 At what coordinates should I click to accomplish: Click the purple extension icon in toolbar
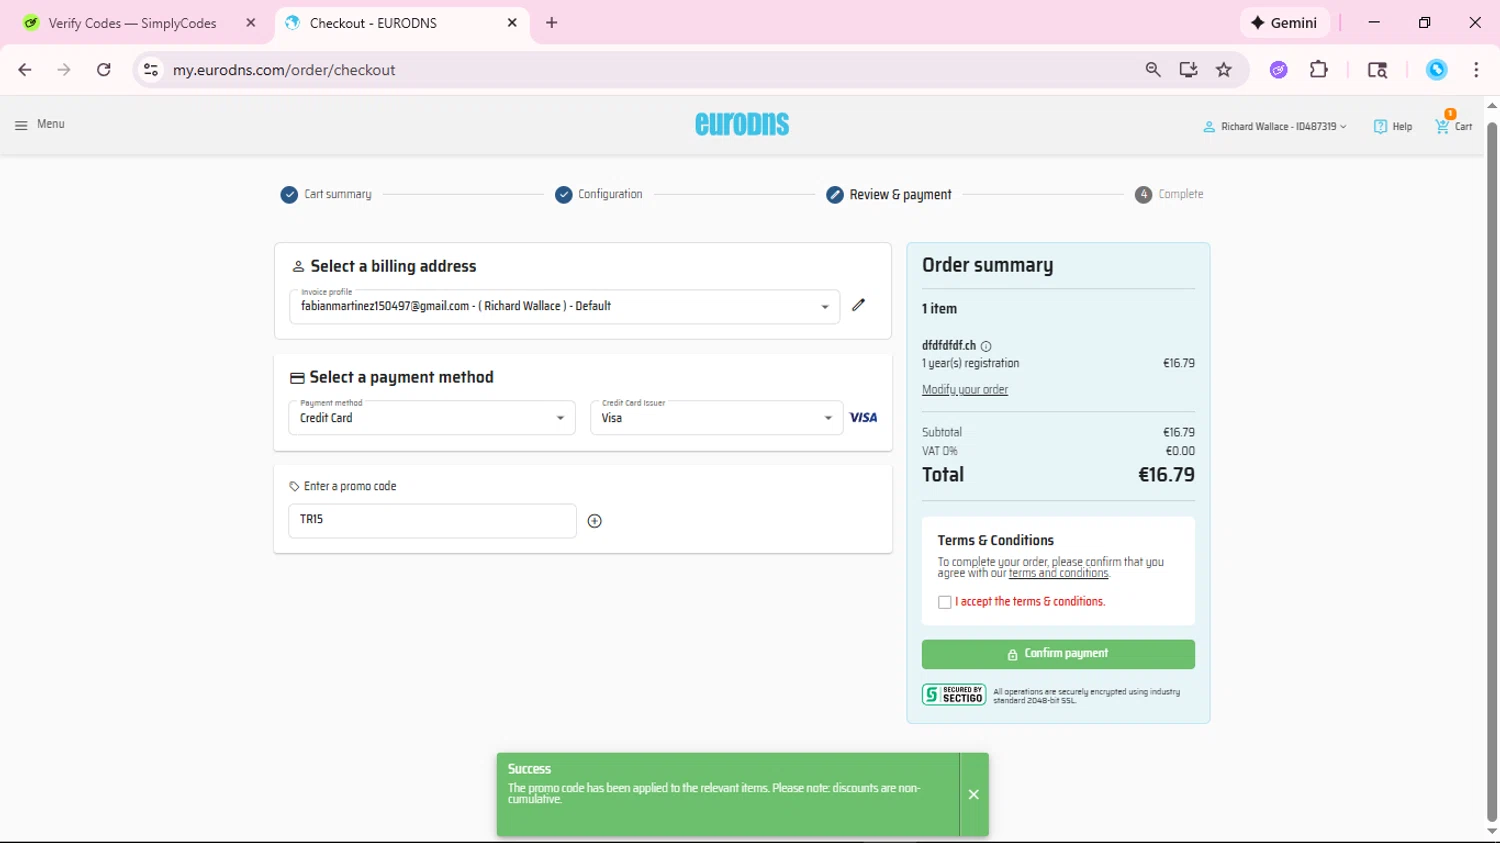tap(1279, 70)
